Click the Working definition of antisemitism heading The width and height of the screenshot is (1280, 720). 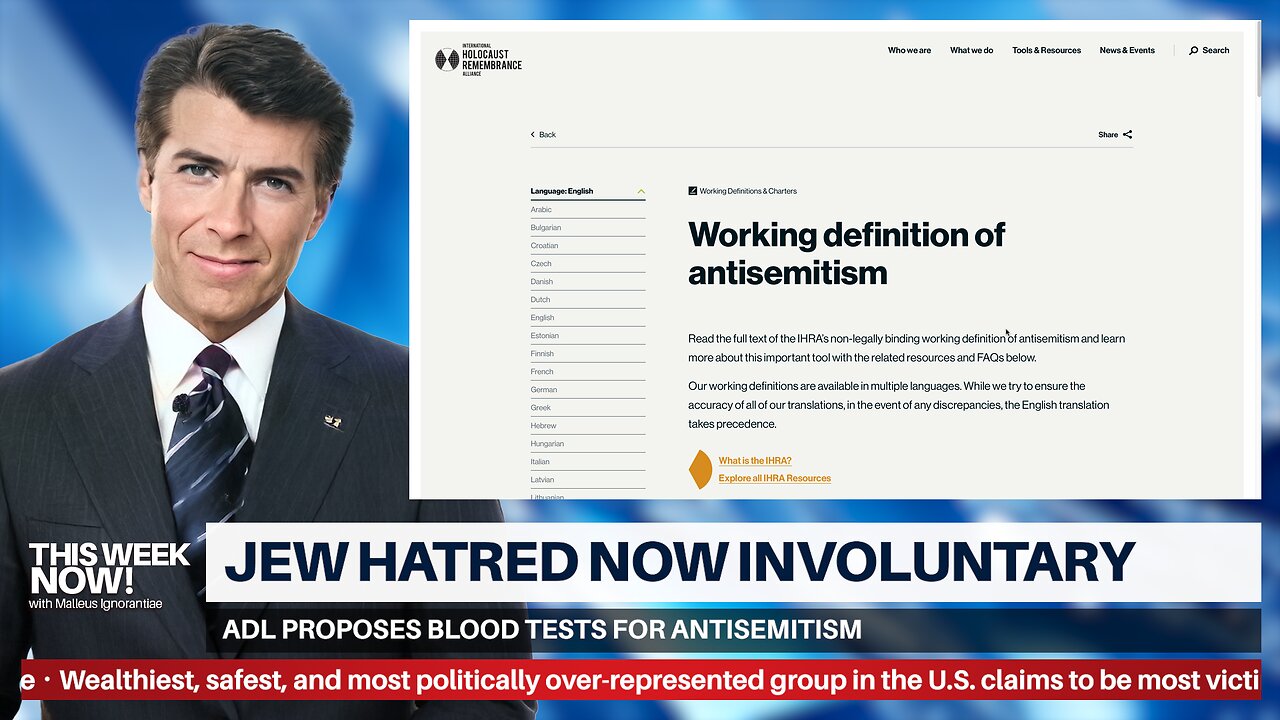pos(846,253)
